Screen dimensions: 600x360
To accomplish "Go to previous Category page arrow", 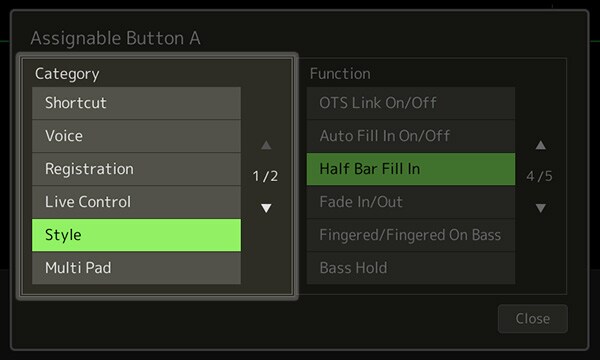I will point(266,145).
